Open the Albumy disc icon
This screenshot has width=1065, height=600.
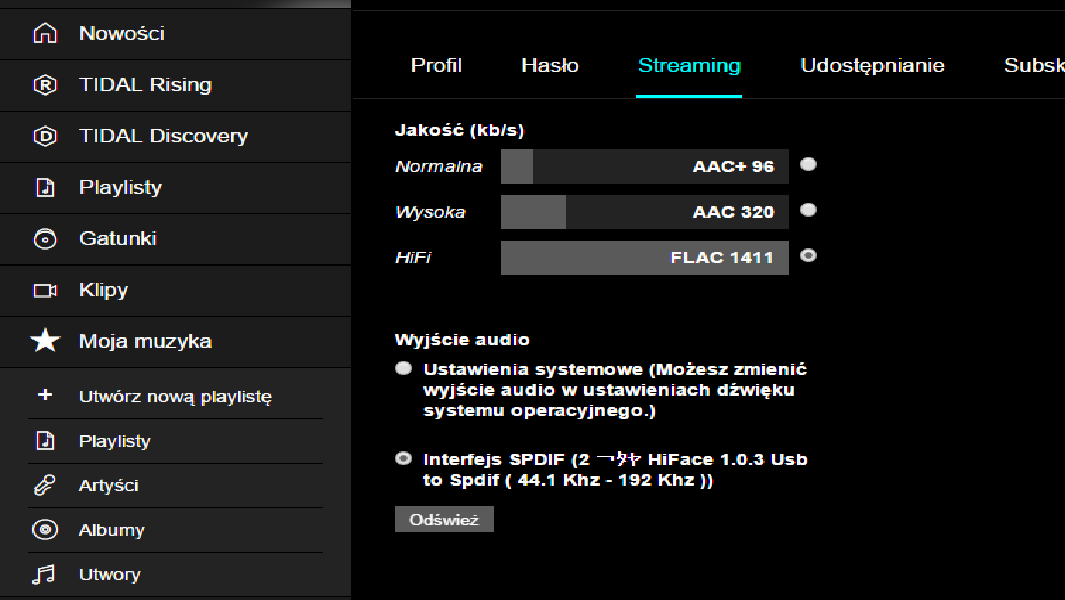(45, 529)
